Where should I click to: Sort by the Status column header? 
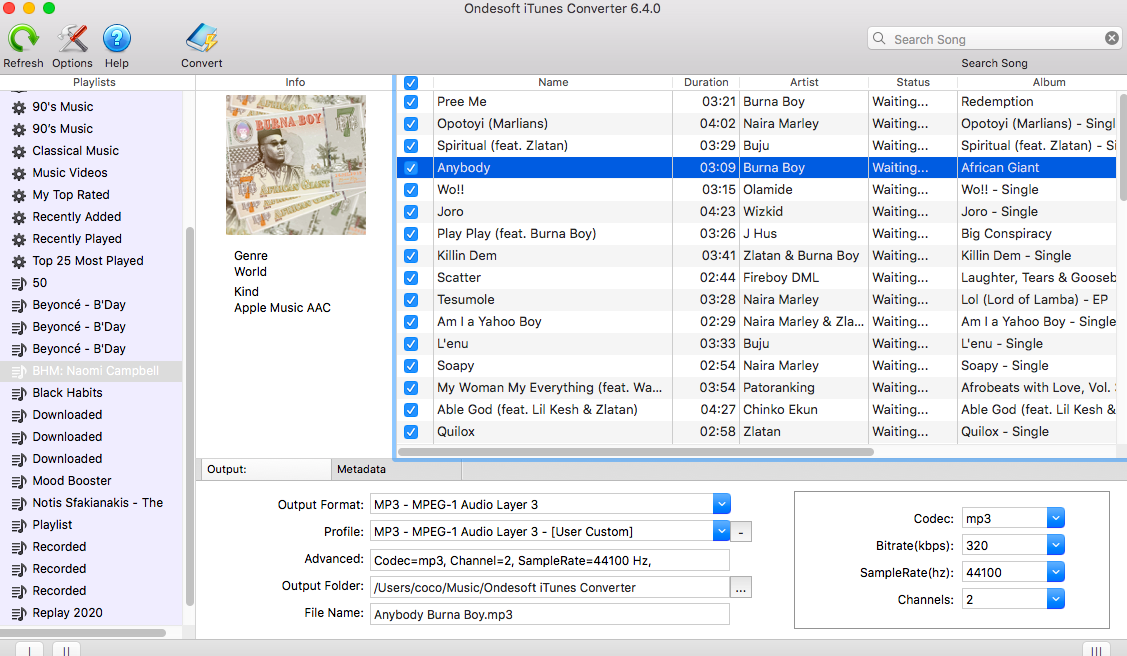(x=913, y=82)
